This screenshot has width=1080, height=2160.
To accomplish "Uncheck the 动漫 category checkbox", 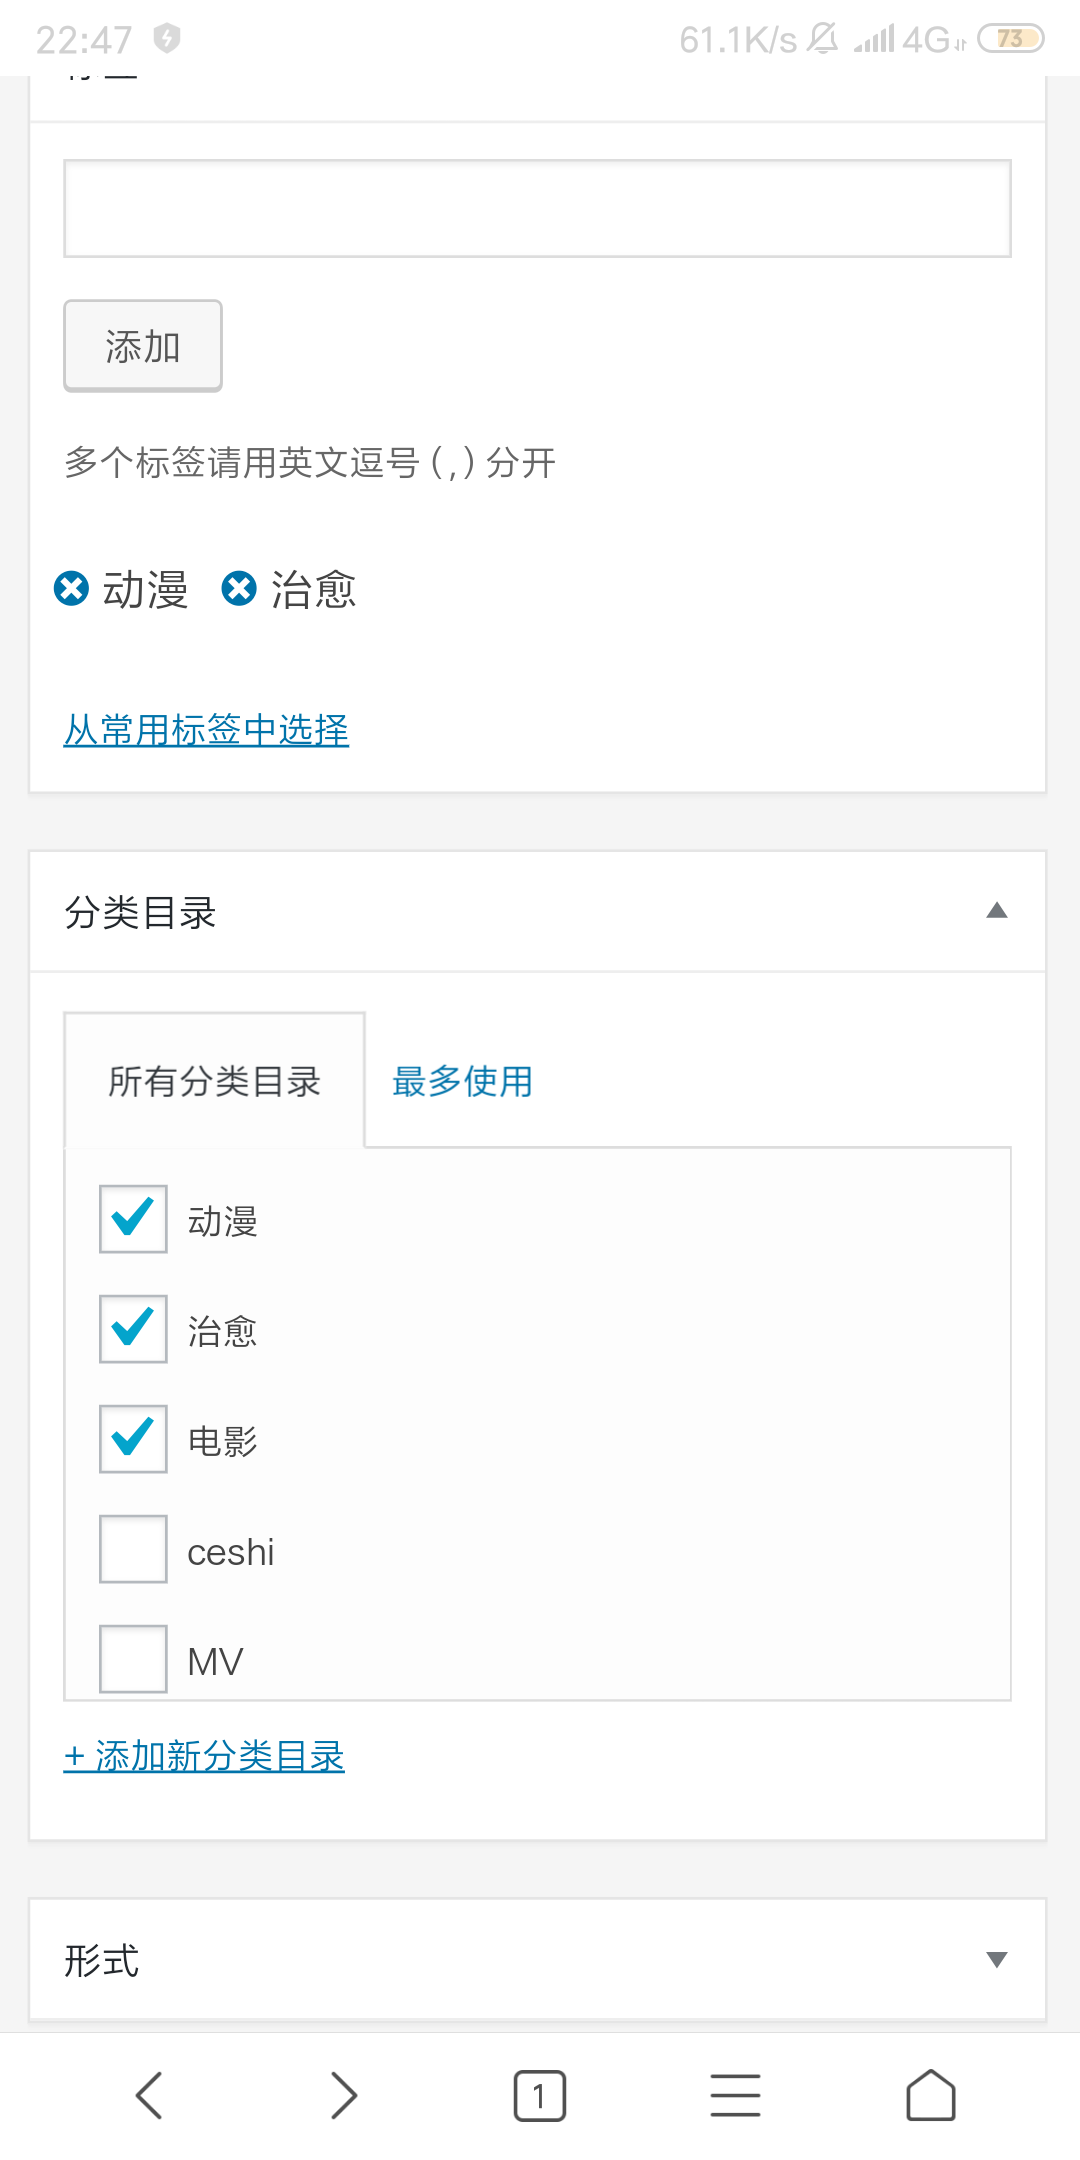I will pyautogui.click(x=133, y=1219).
